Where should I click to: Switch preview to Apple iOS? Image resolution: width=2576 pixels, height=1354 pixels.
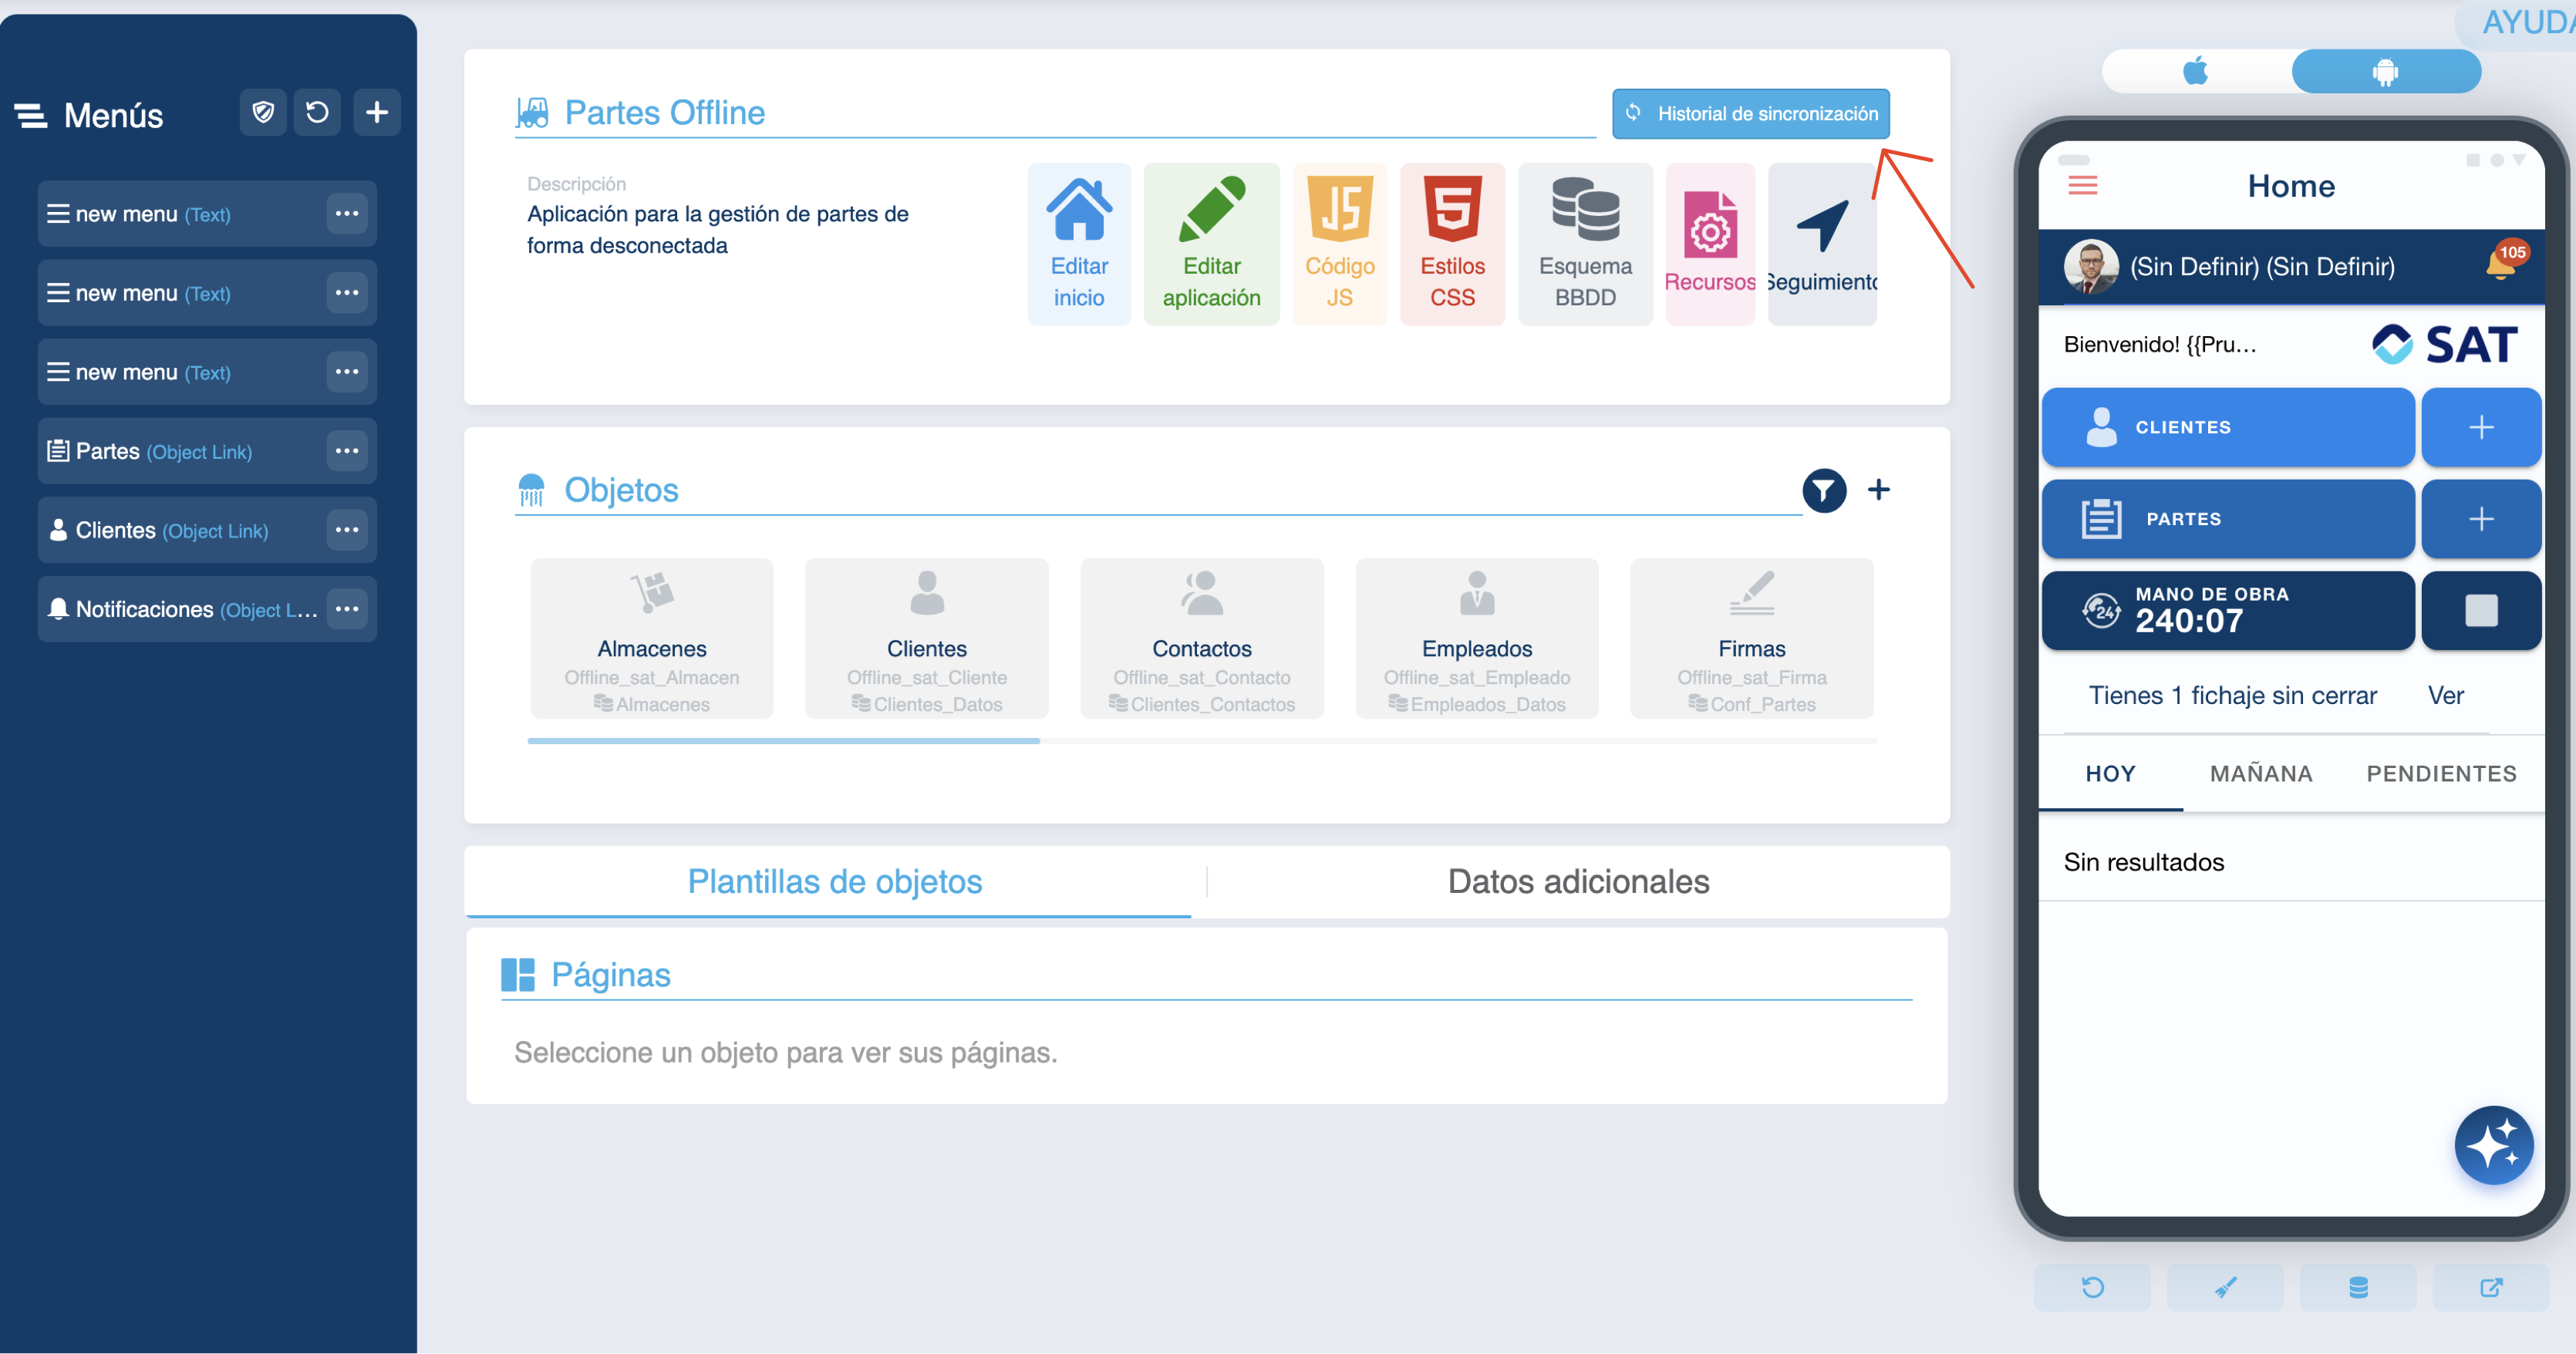[x=2195, y=71]
